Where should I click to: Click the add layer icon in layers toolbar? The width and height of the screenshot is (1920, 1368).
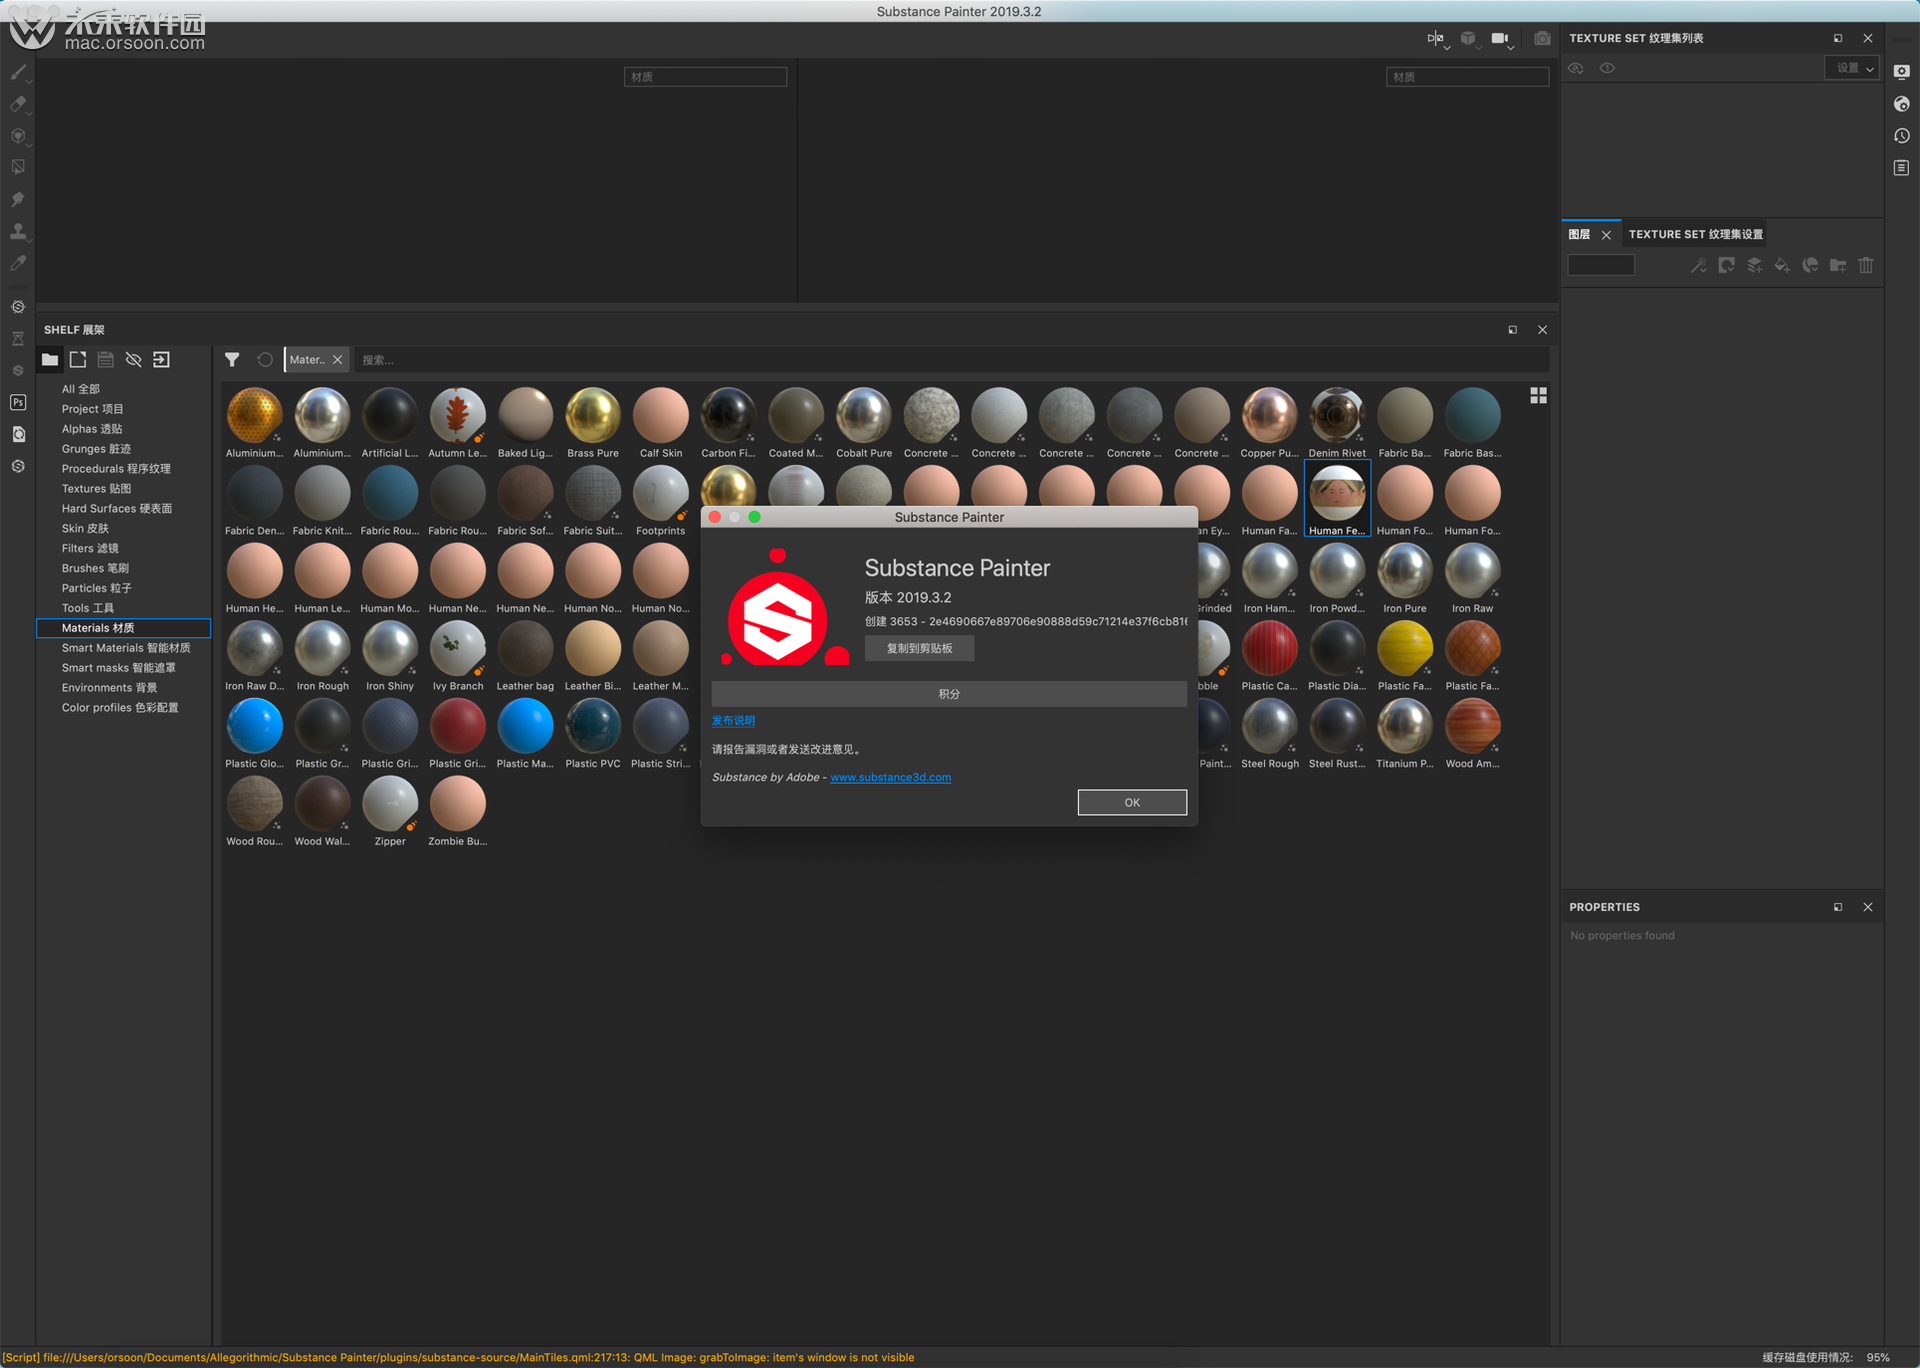[x=1754, y=265]
